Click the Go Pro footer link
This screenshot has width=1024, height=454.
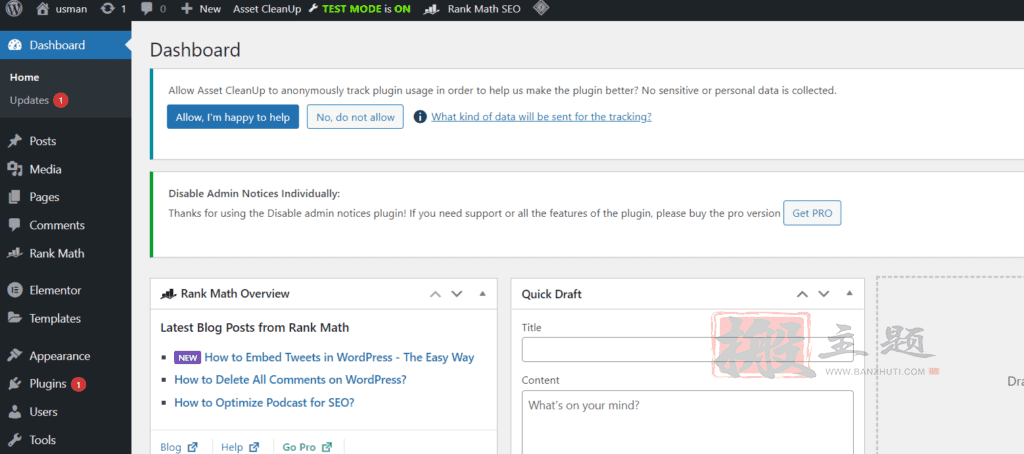(299, 447)
